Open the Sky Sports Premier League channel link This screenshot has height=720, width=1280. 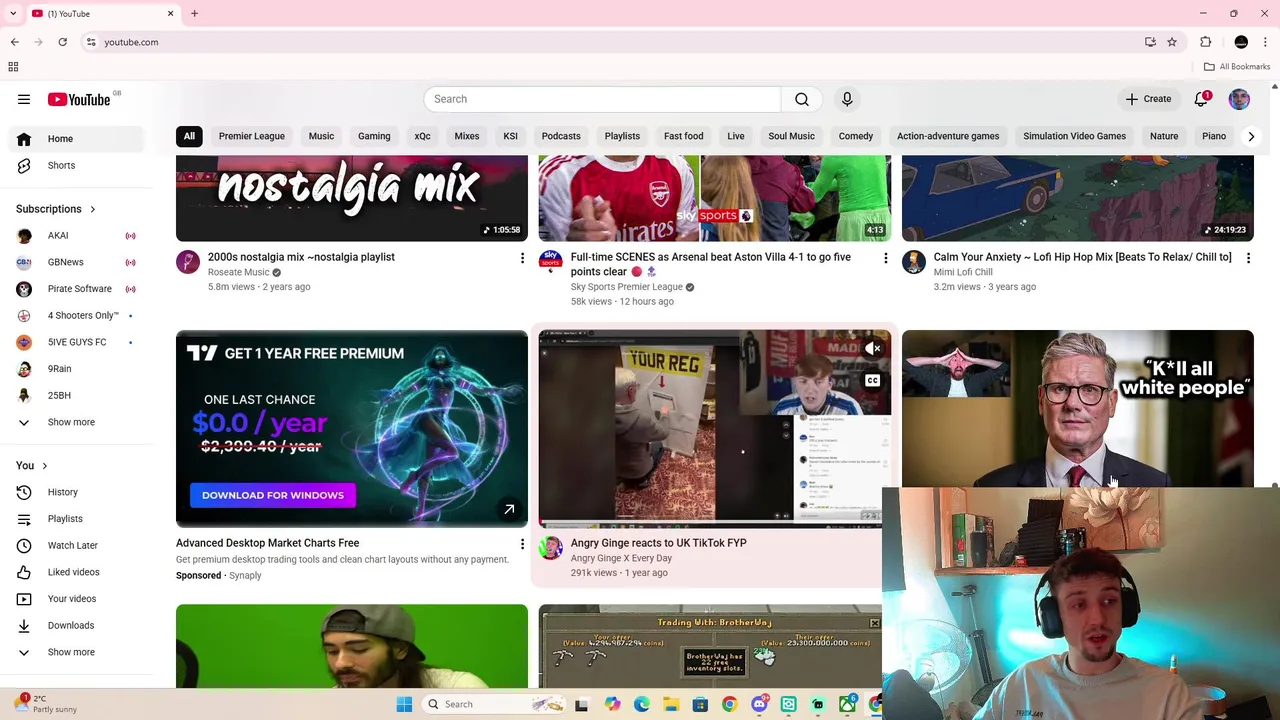pos(627,287)
